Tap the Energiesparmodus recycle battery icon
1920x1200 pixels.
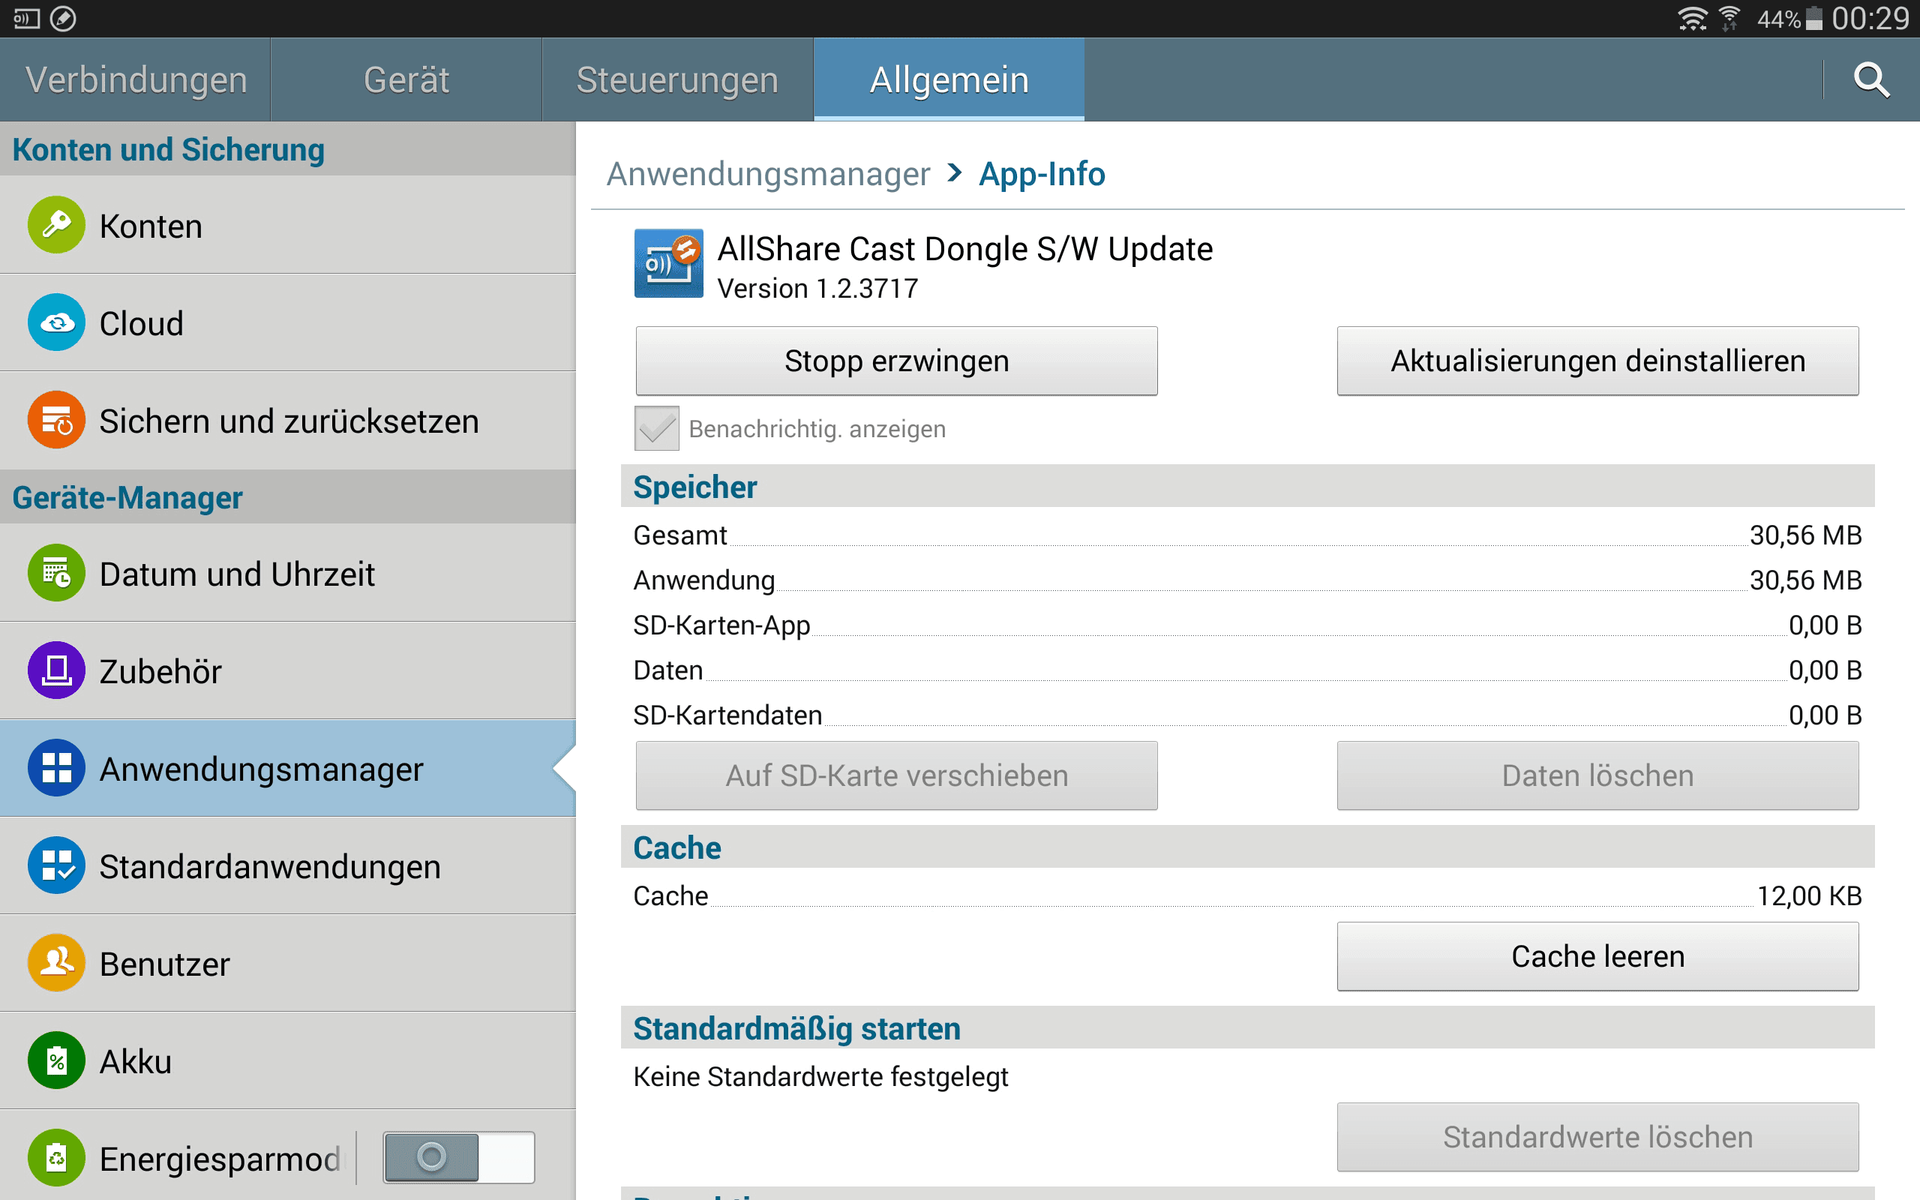pos(56,1158)
